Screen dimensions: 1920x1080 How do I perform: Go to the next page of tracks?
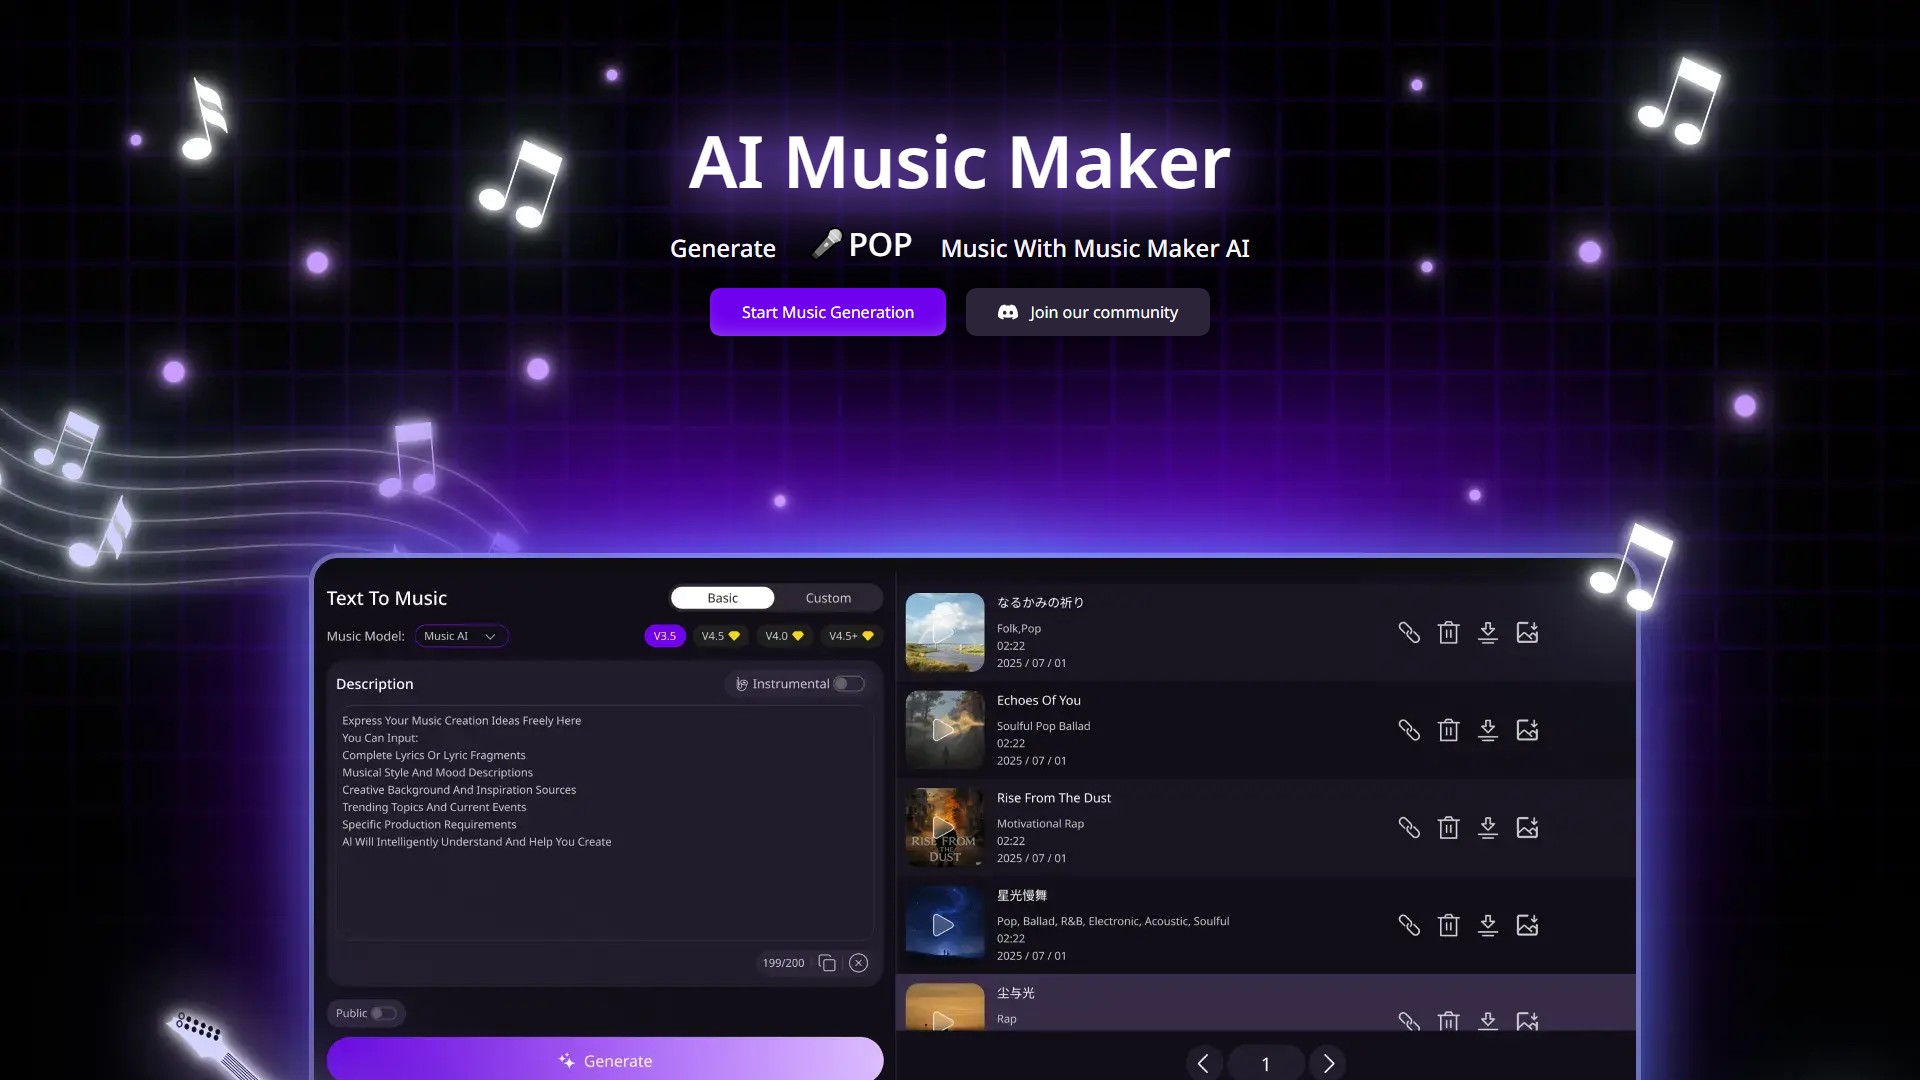1328,1063
